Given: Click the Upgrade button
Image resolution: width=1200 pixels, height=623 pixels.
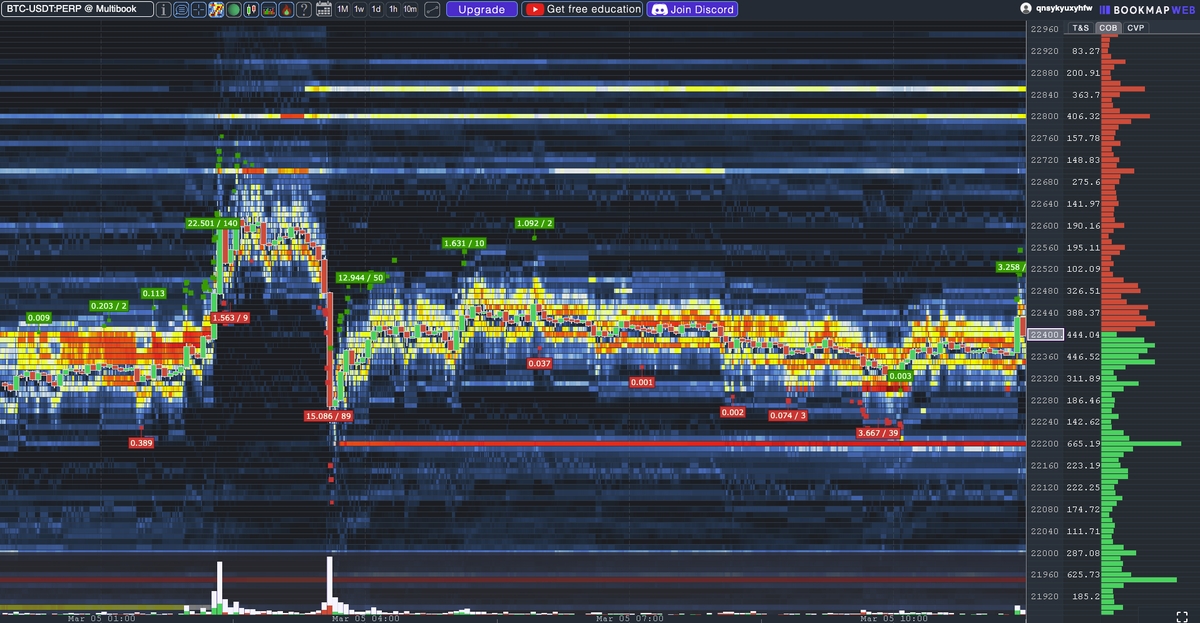Looking at the screenshot, I should pyautogui.click(x=482, y=9).
